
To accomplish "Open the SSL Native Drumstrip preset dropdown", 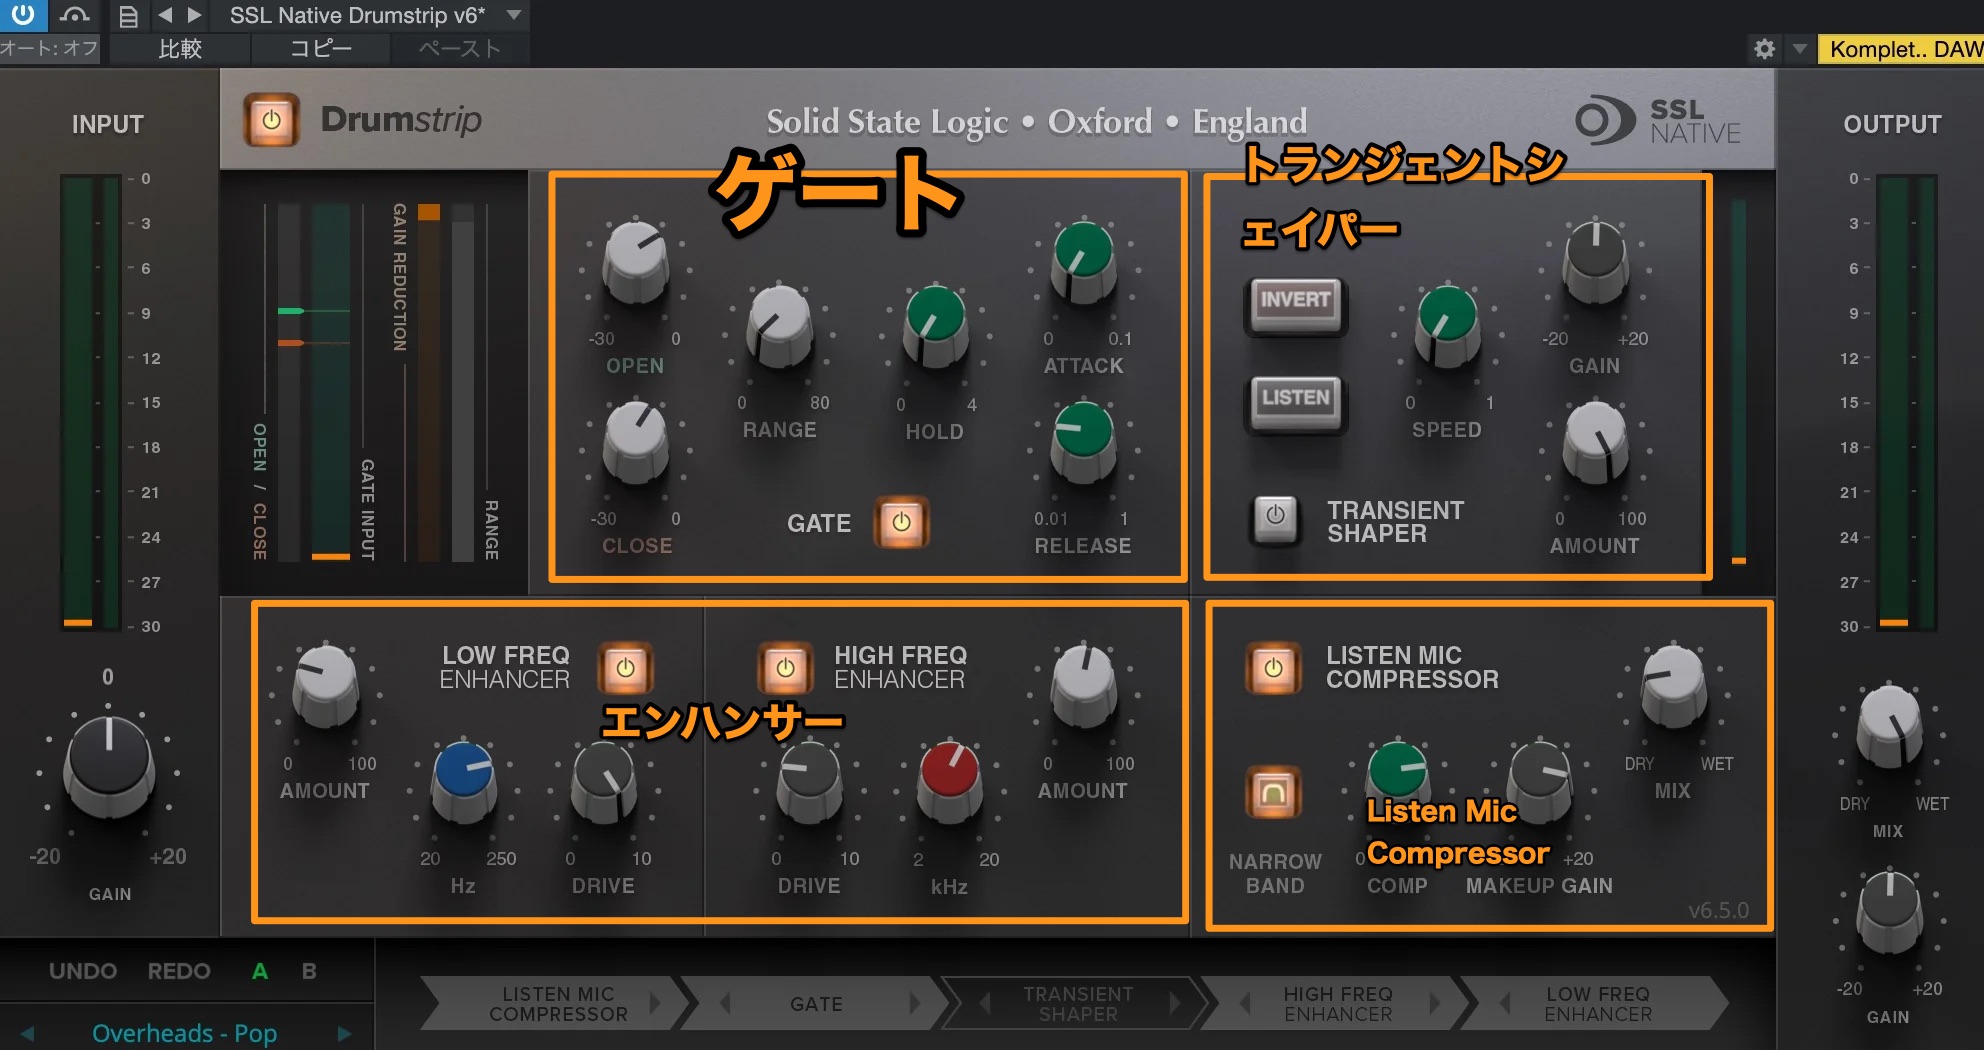I will pyautogui.click(x=514, y=15).
